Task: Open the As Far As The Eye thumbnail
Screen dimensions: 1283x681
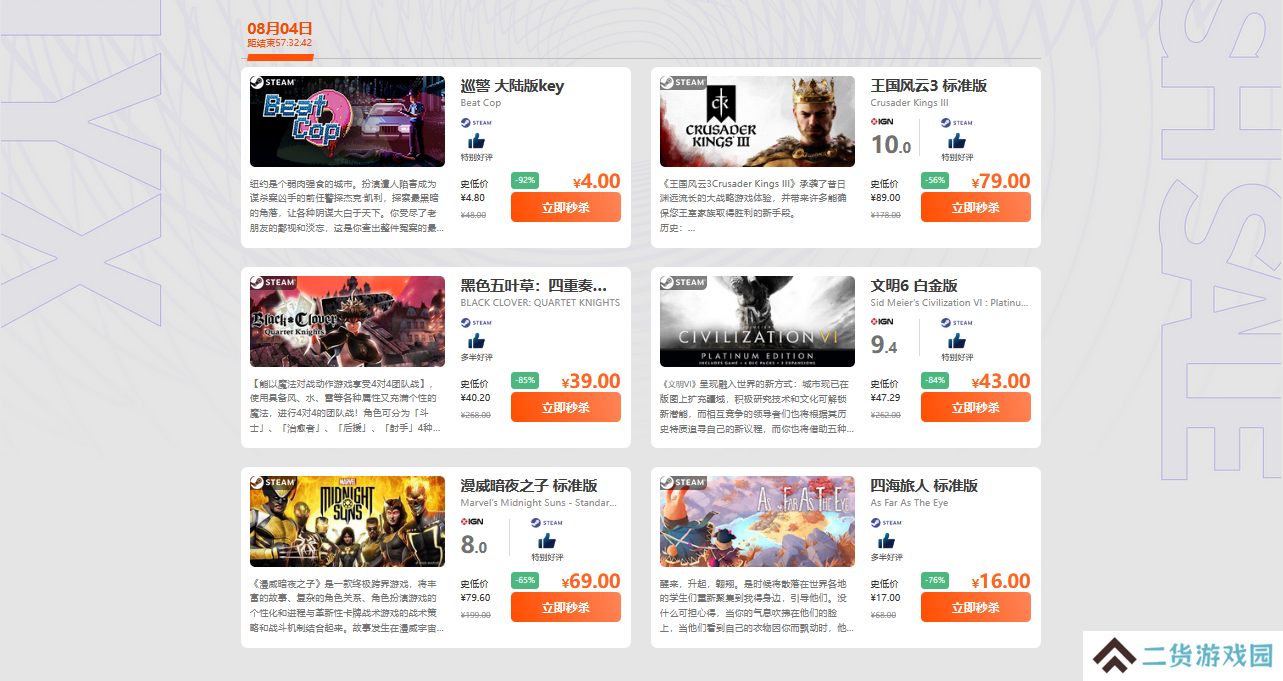Action: [757, 521]
